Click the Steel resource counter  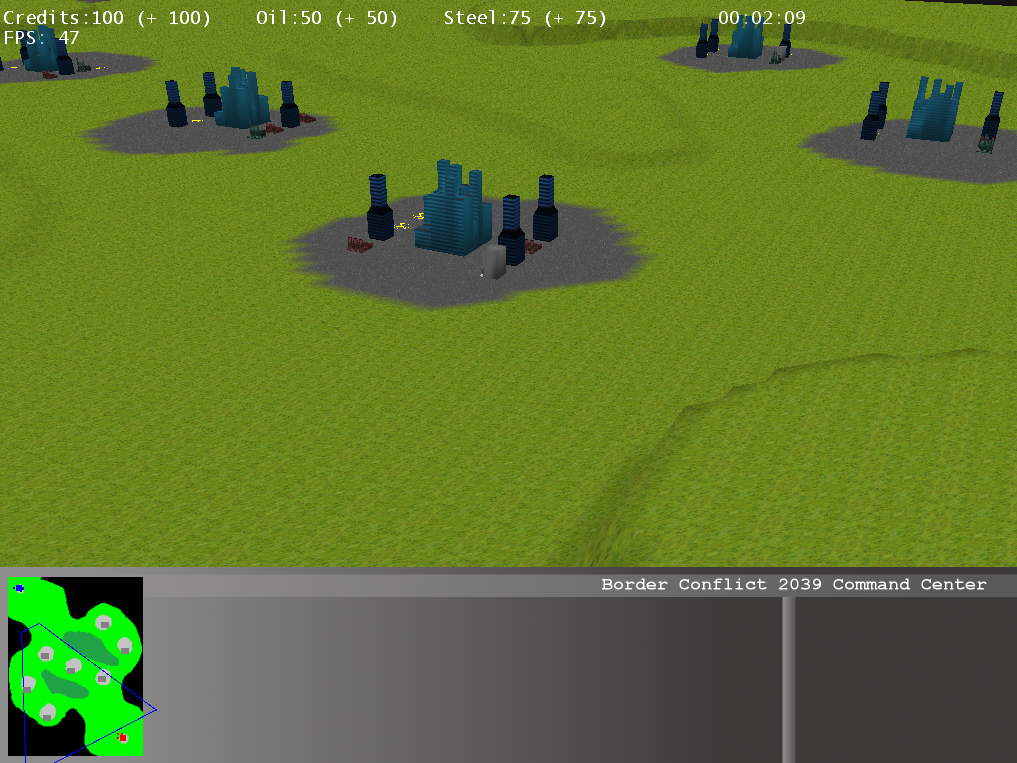pyautogui.click(x=525, y=18)
